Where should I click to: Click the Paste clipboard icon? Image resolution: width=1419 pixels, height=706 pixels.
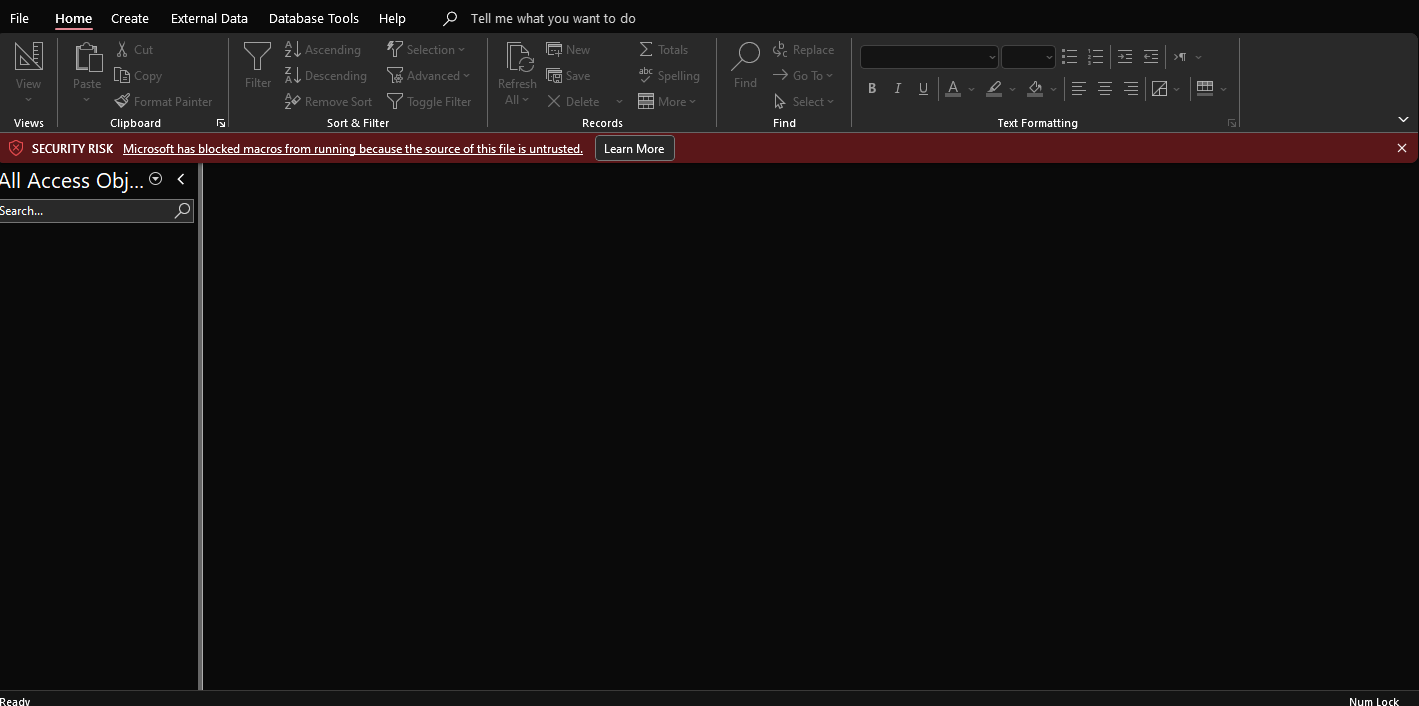(x=87, y=58)
